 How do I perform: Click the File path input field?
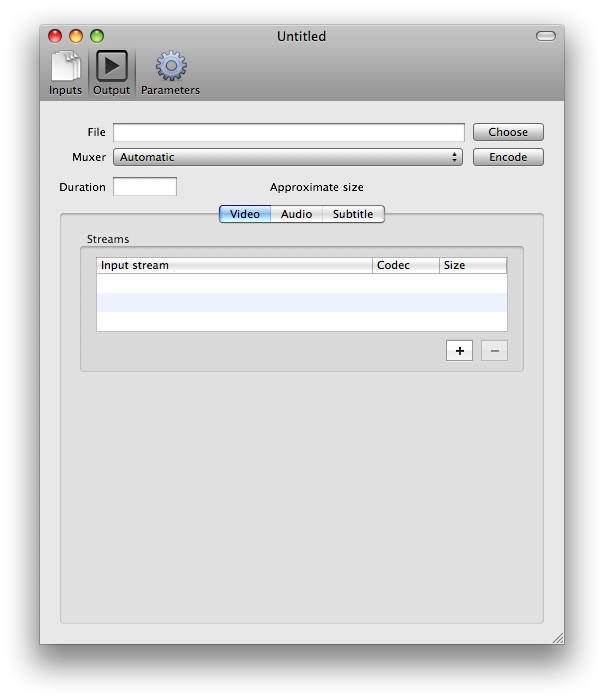coord(289,132)
